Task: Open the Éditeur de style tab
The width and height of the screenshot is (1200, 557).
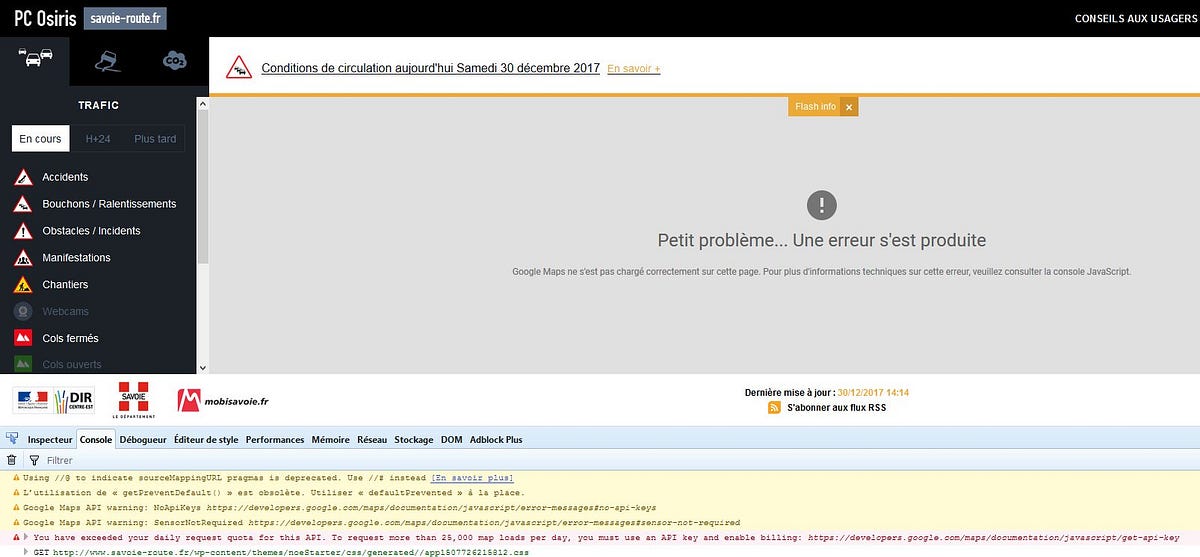Action: (x=206, y=439)
